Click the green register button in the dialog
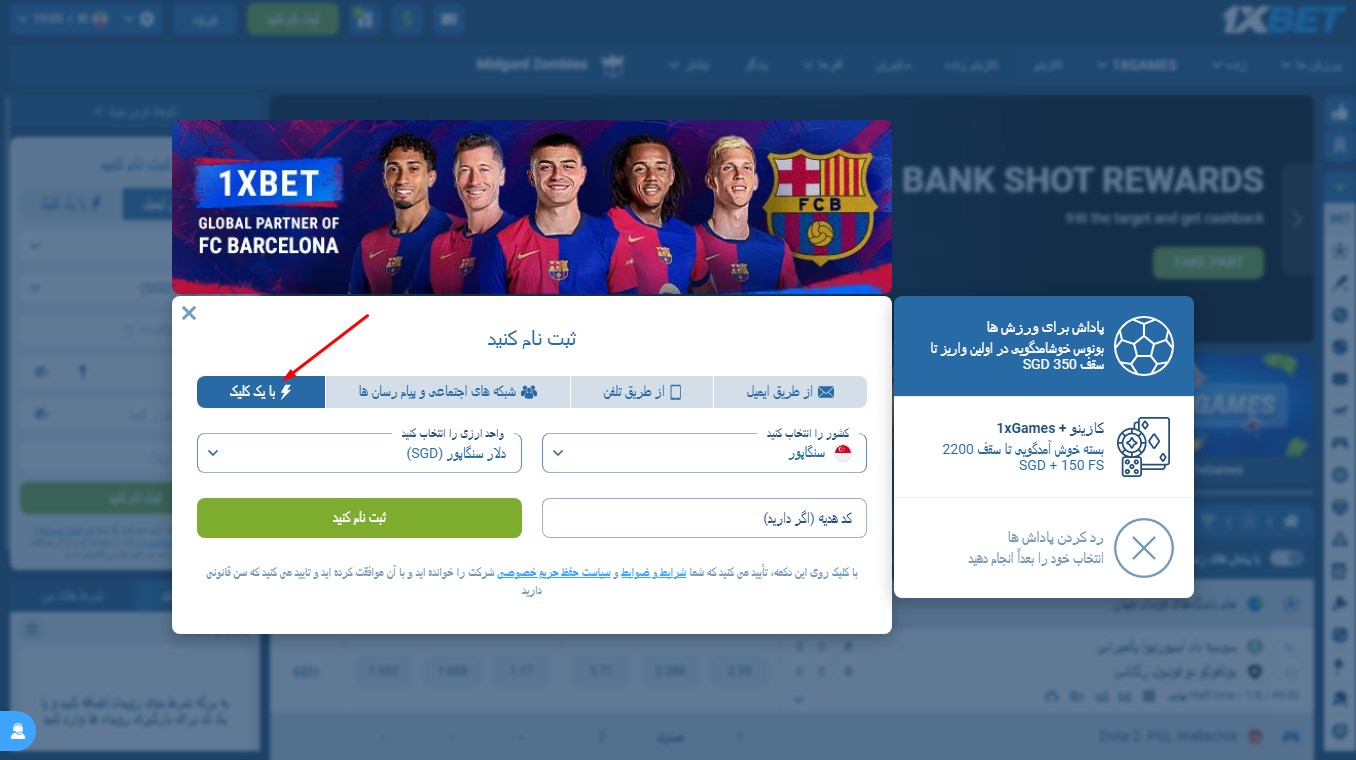Screen dimensions: 1356x760 (359, 518)
